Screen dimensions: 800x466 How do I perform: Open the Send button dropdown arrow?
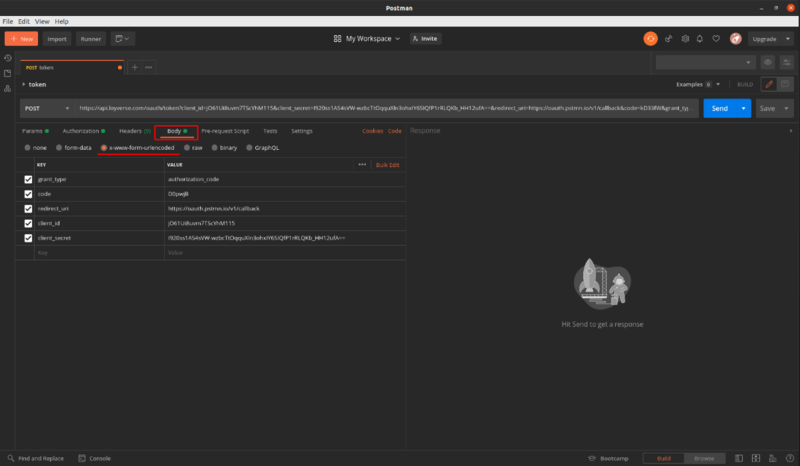[743, 108]
